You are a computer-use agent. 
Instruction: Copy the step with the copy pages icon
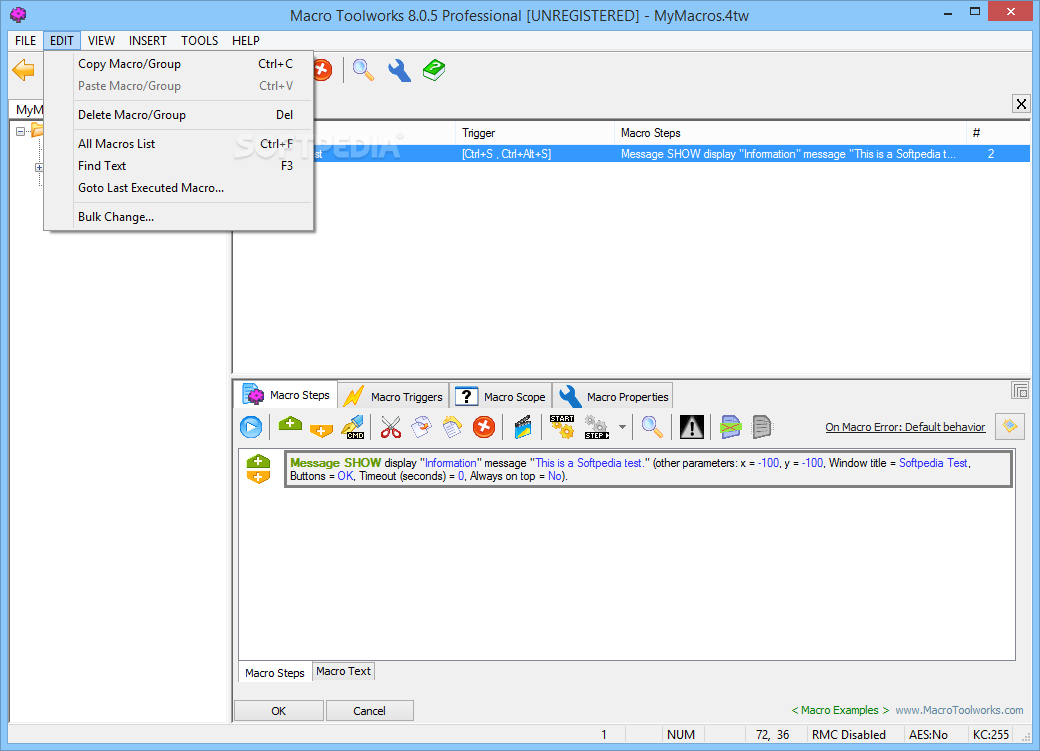[x=421, y=427]
